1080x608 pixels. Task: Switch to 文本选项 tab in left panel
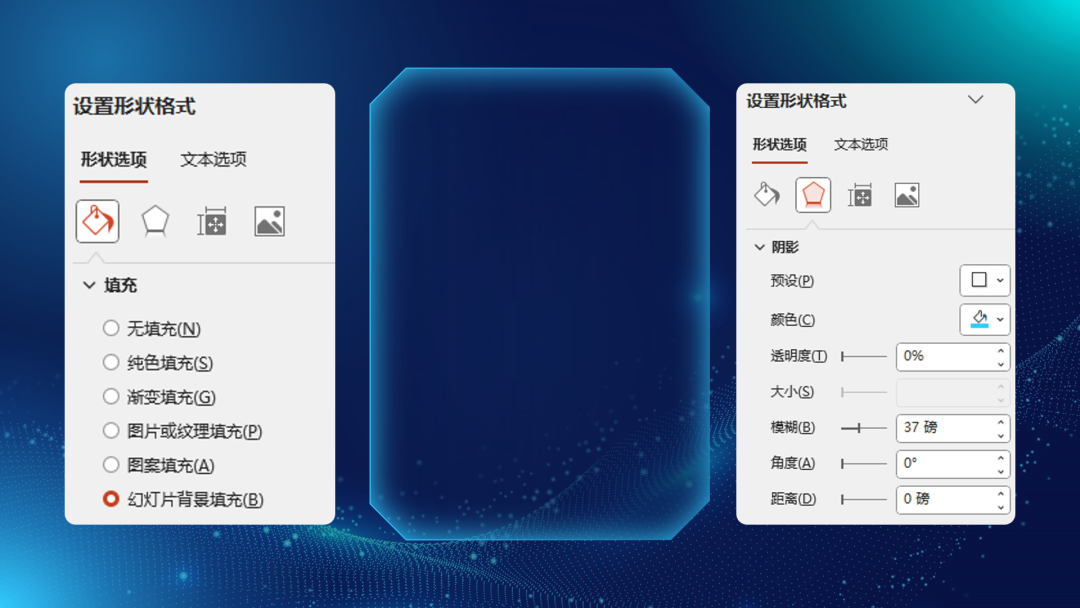tap(214, 160)
